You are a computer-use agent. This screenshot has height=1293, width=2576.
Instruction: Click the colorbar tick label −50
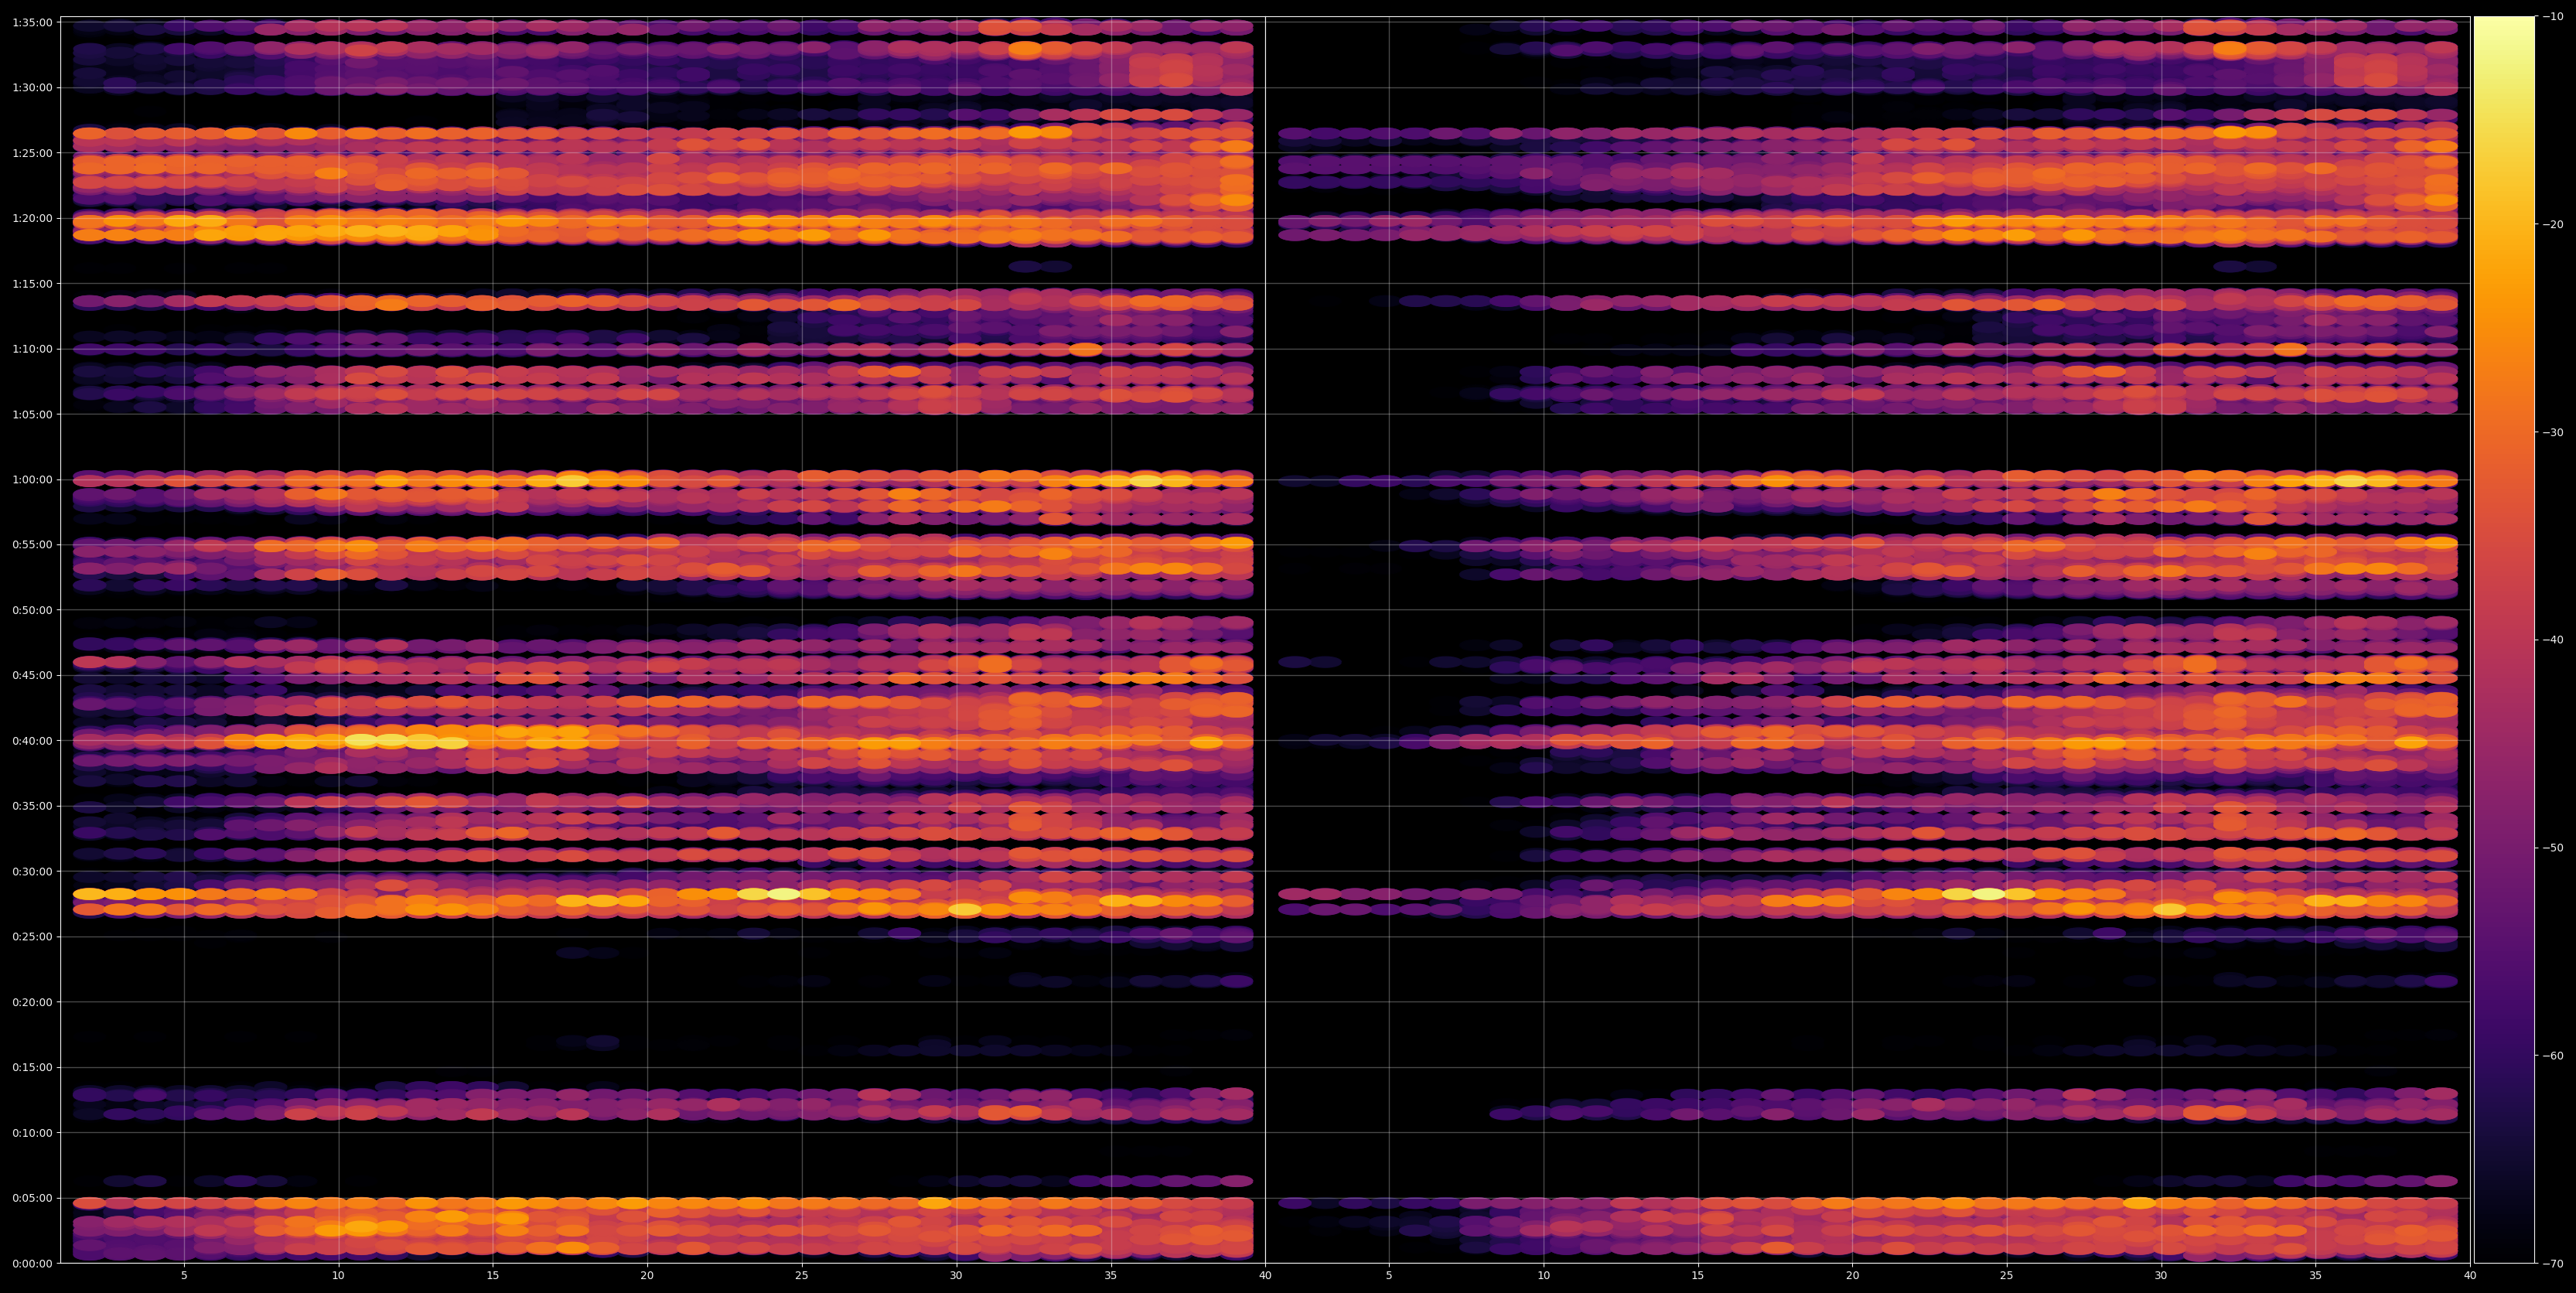[2553, 848]
